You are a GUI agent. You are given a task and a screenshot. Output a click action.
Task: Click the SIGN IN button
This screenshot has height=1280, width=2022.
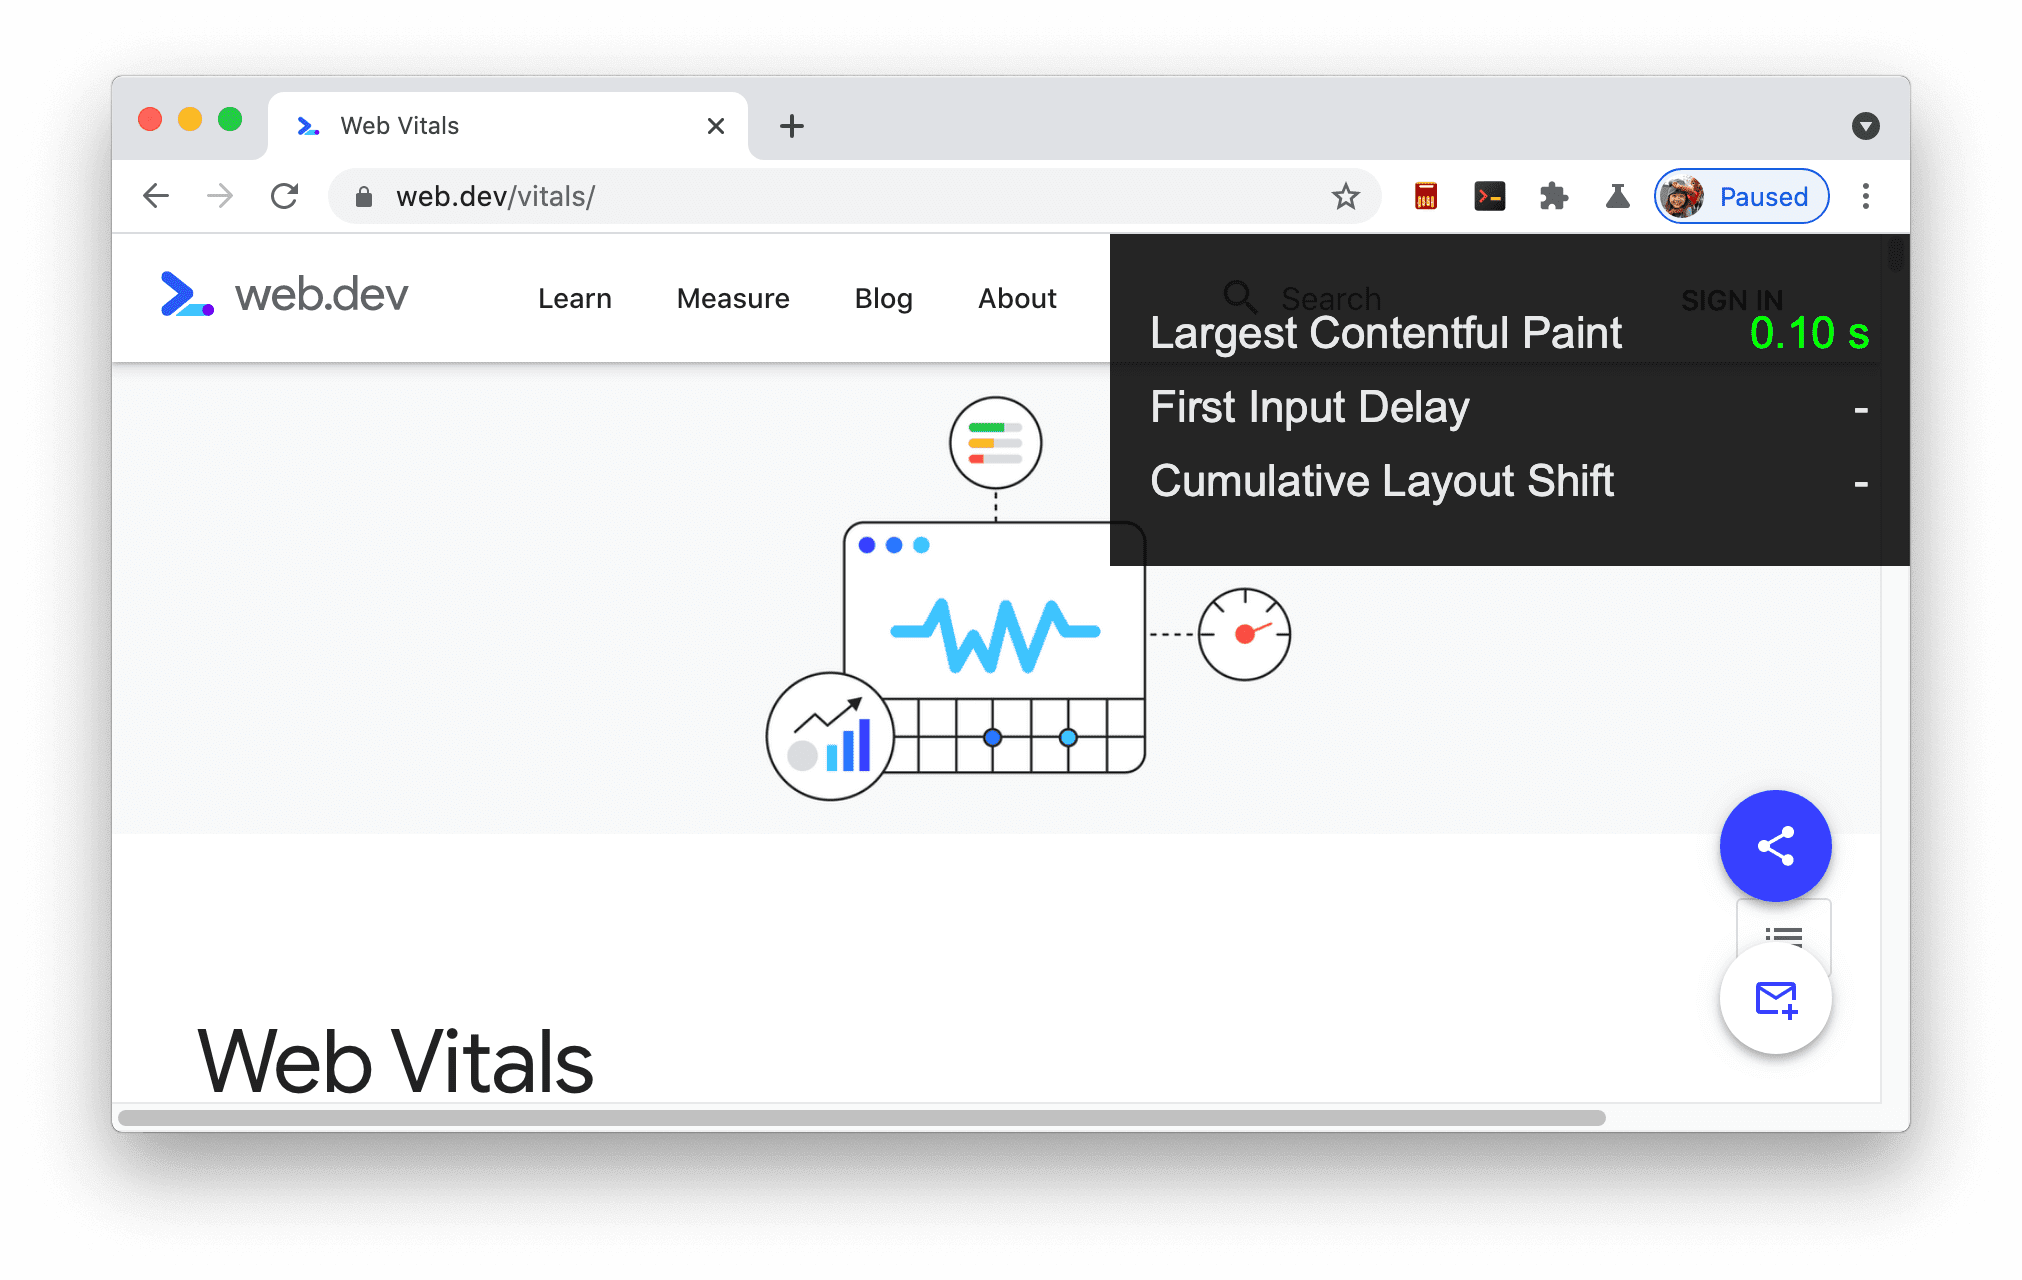pyautogui.click(x=1732, y=296)
